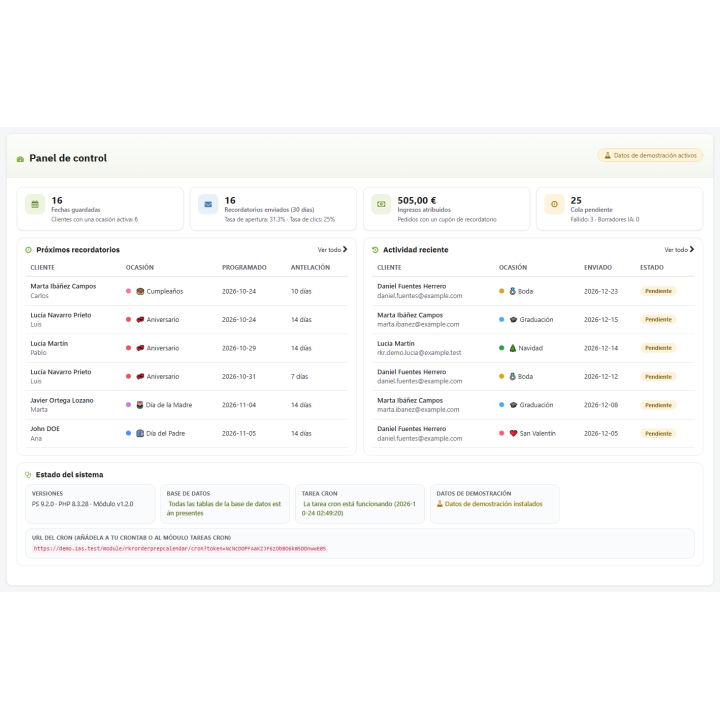Click the Cliente column header in Próximos recordatorios
720x720 pixels.
click(x=42, y=267)
